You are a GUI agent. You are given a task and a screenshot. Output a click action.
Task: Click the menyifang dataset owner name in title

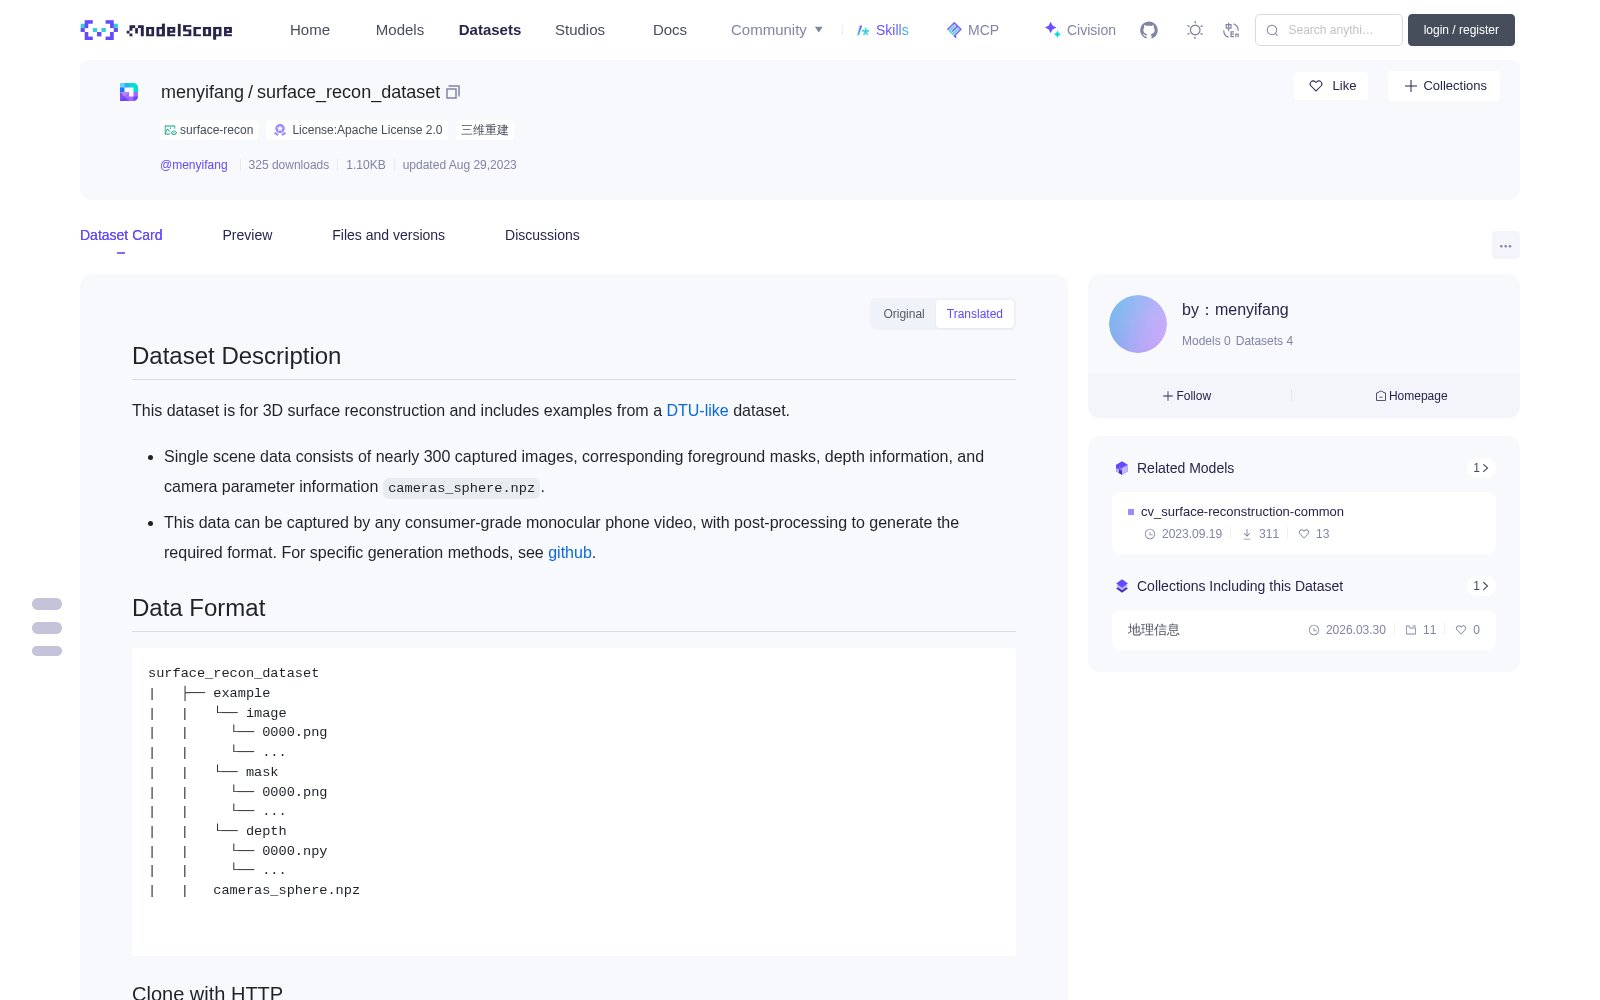tap(202, 92)
